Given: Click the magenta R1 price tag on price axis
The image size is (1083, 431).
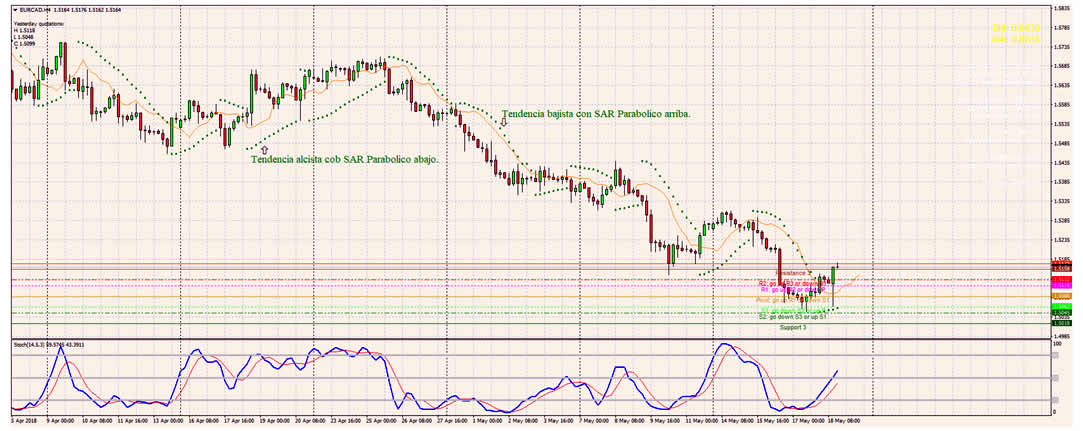Looking at the screenshot, I should point(1062,285).
